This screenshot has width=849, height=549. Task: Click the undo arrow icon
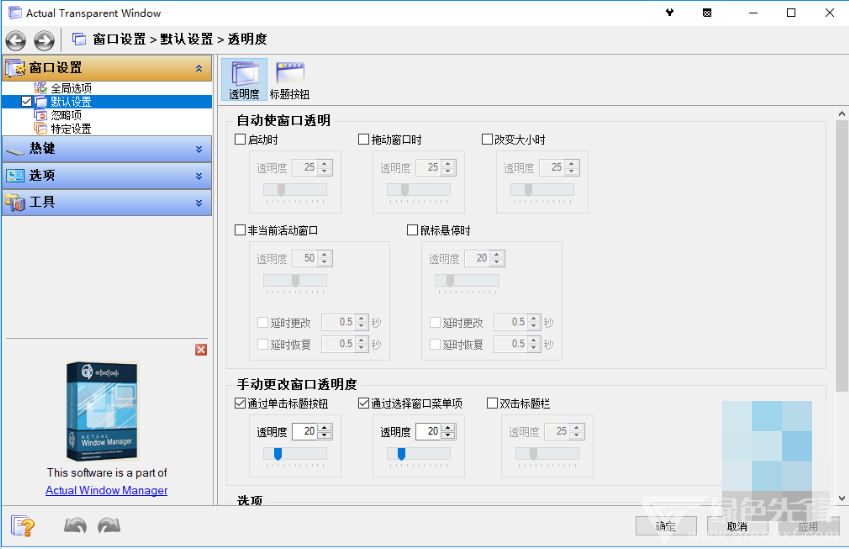click(x=75, y=525)
